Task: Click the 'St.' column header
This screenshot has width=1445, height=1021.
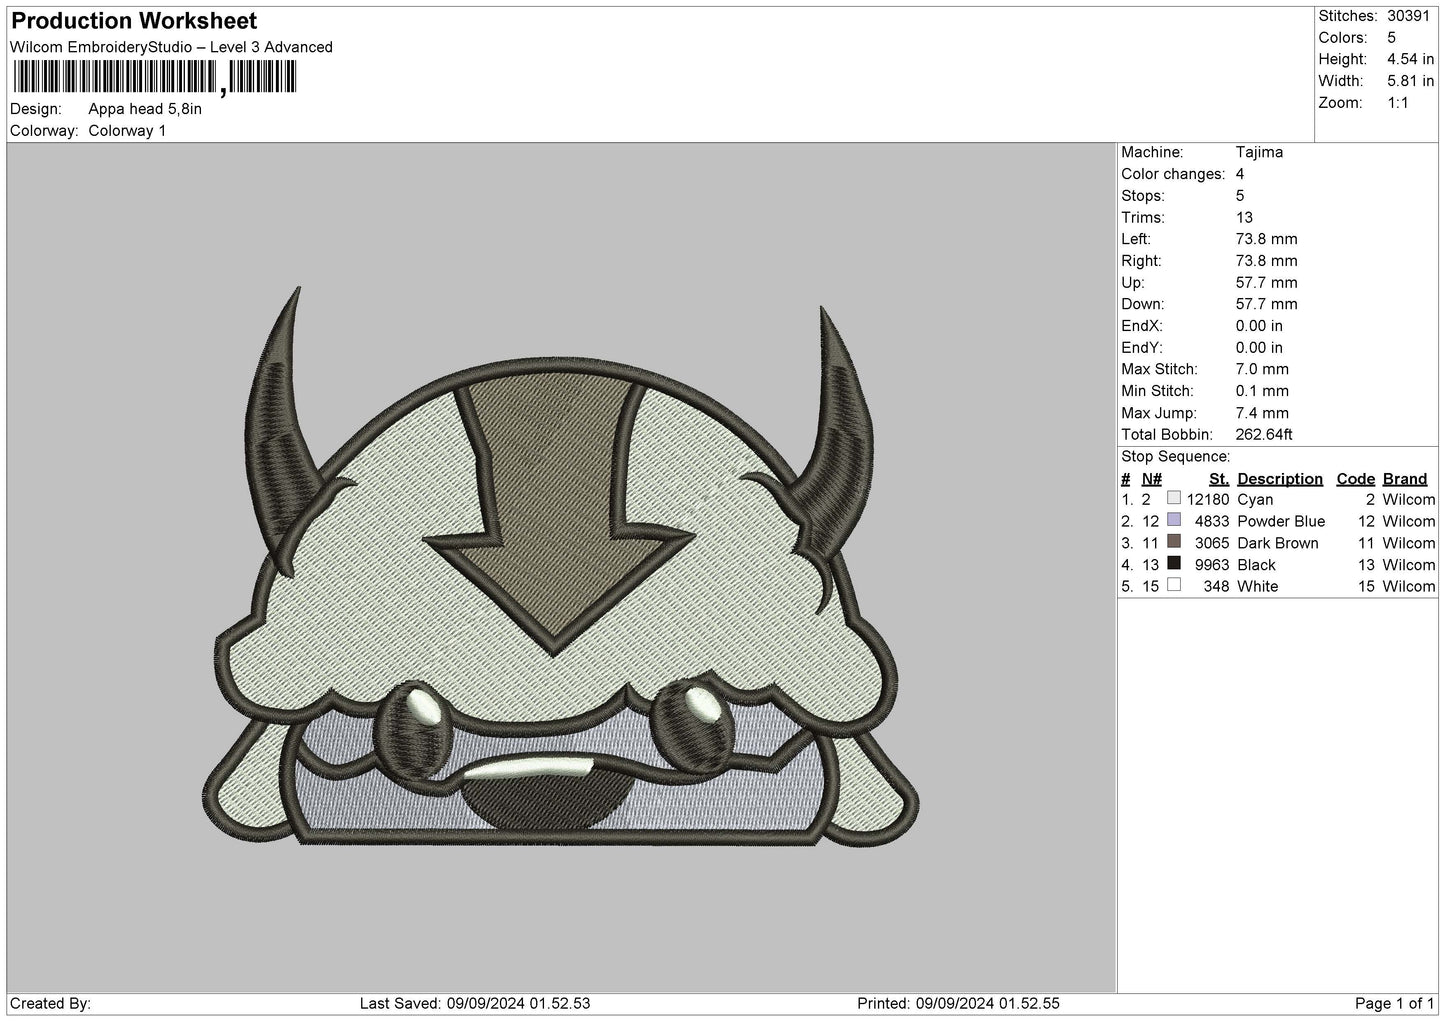Action: [x=1219, y=479]
